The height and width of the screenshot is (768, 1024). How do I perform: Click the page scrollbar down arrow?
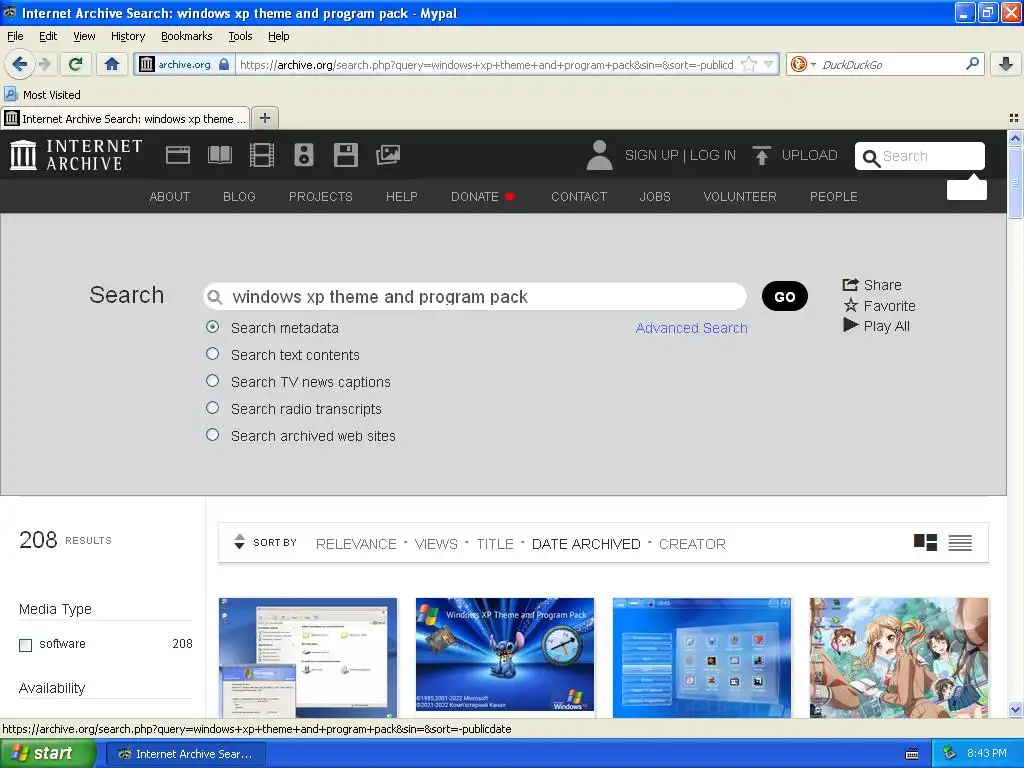click(1015, 709)
